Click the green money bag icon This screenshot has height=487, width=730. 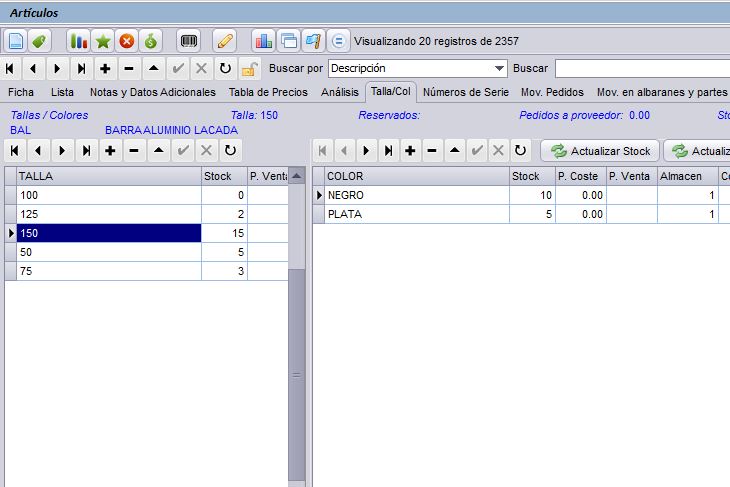coord(150,41)
